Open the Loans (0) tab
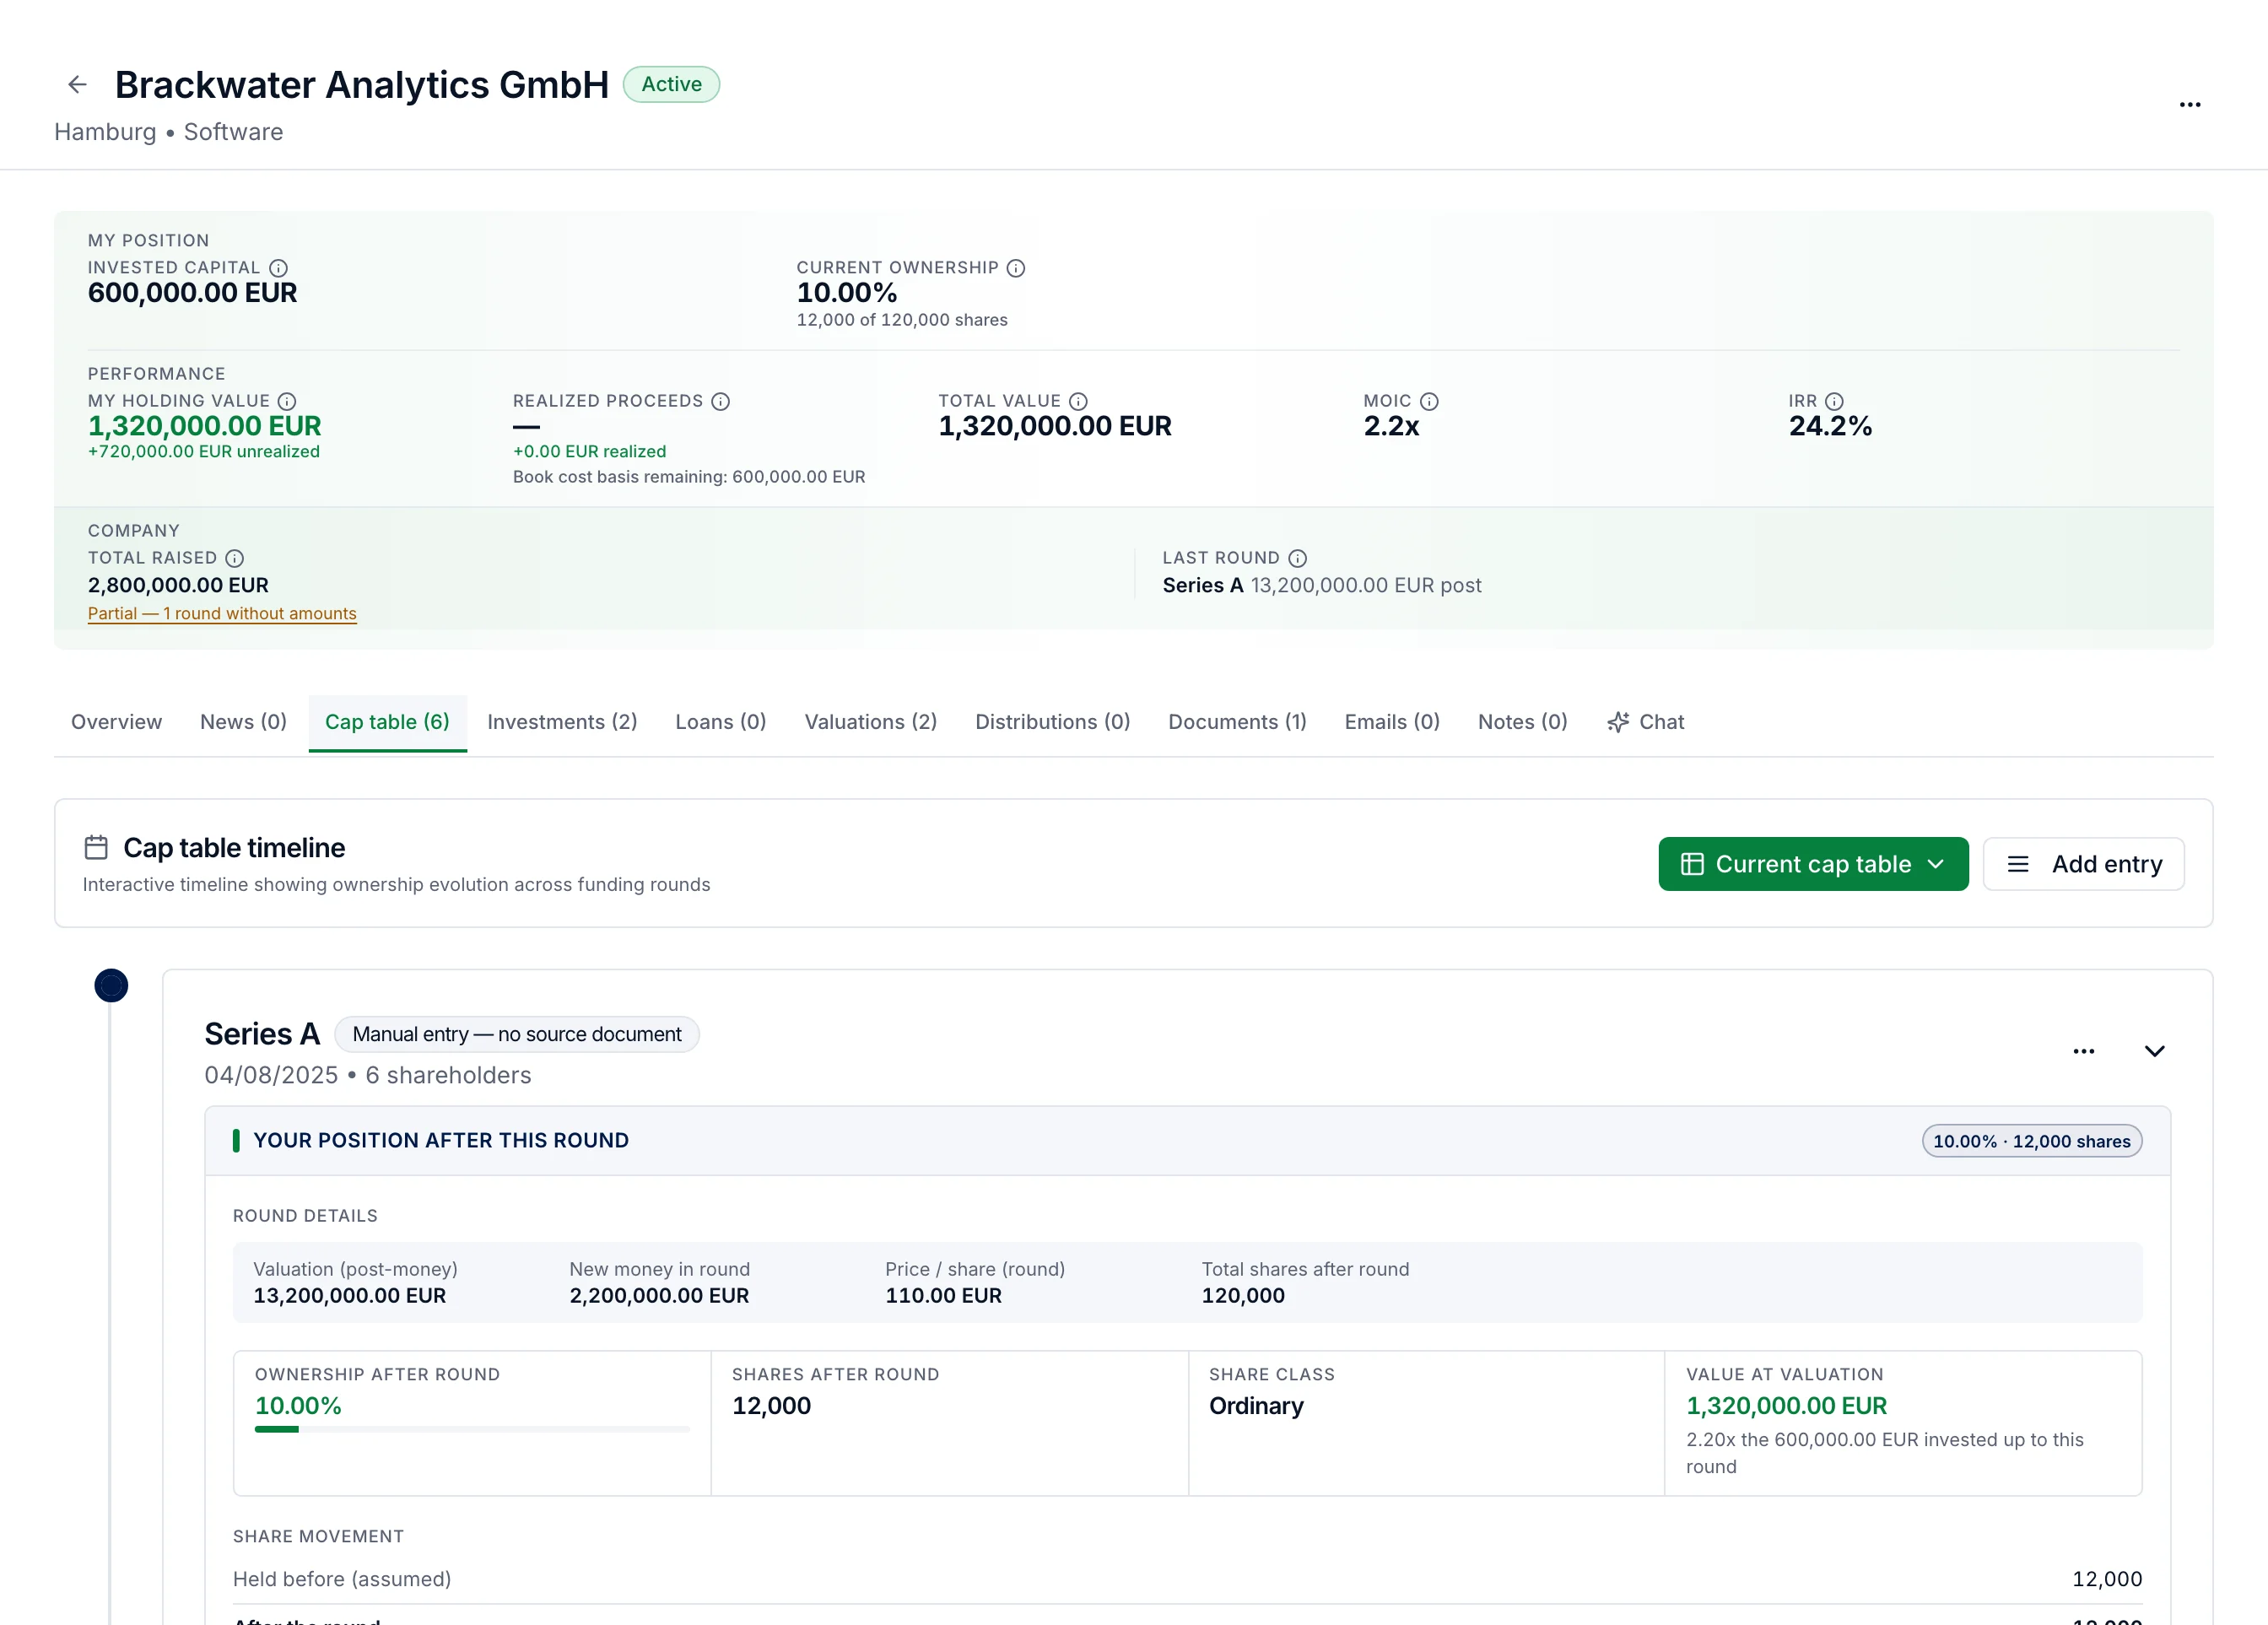Screen dimensions: 2268x1625 point(721,722)
